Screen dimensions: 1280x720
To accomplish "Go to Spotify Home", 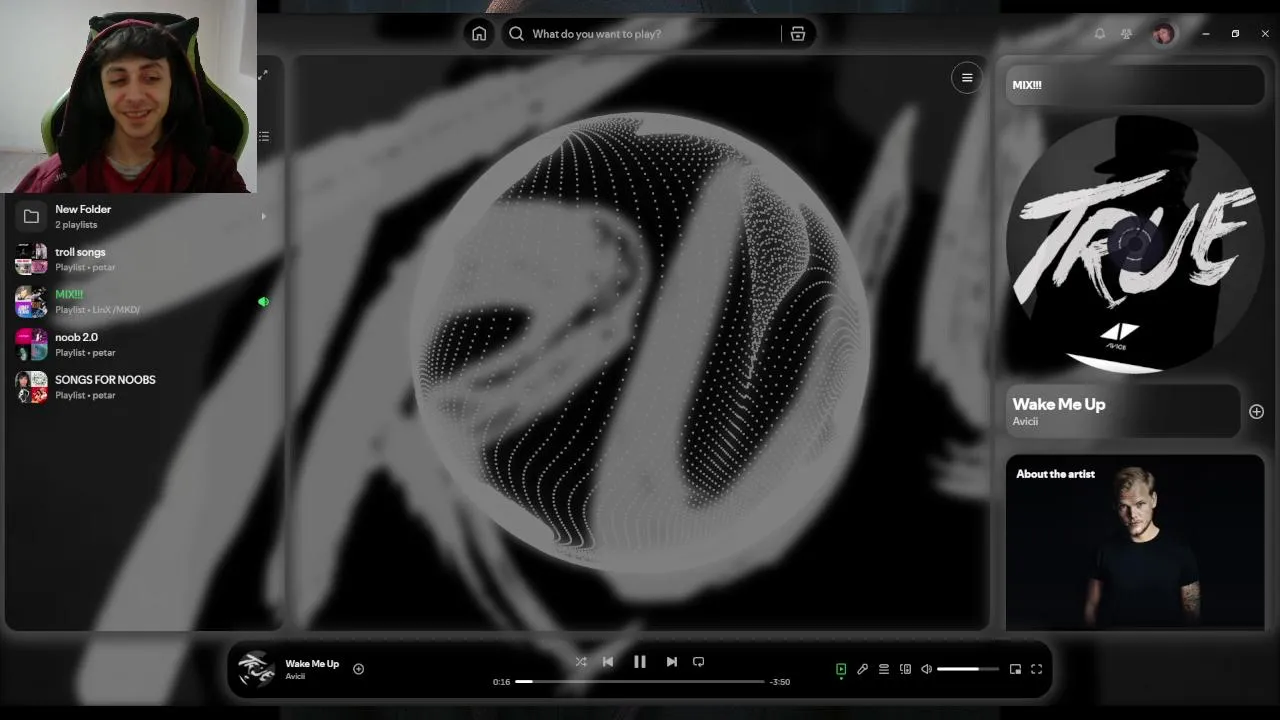I will (x=479, y=34).
